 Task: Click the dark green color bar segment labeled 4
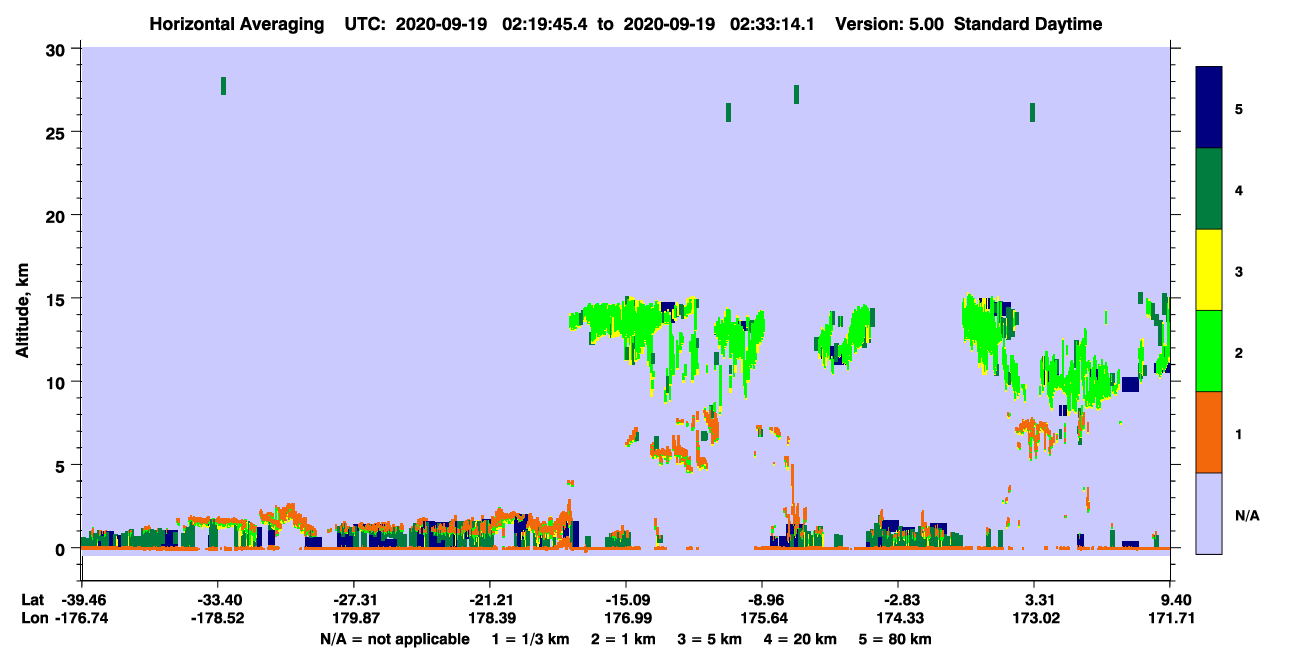(1209, 189)
